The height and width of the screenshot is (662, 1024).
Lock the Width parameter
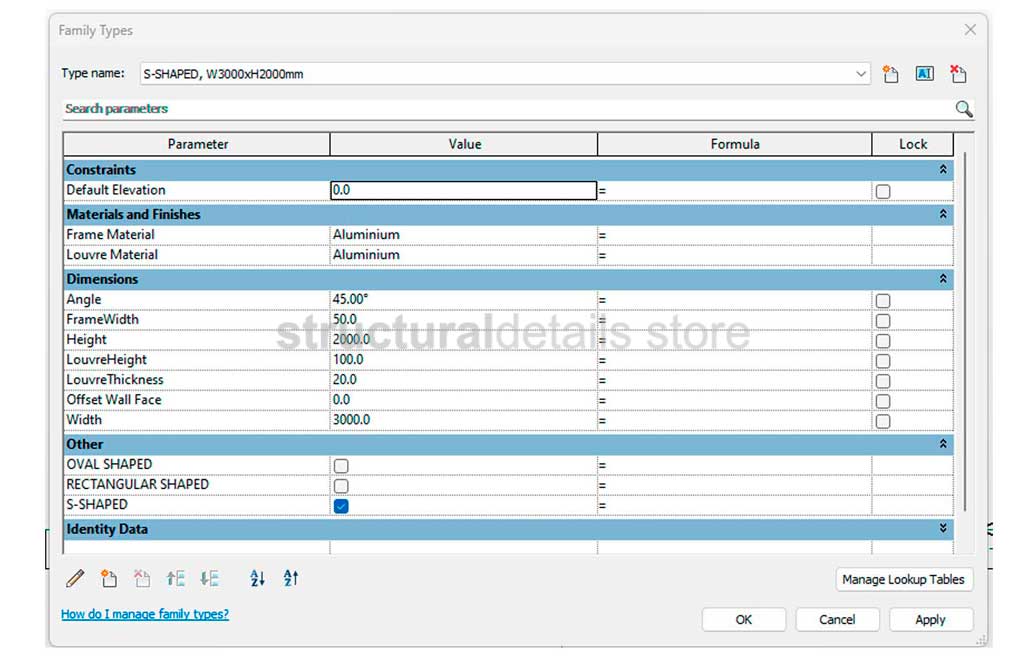click(883, 422)
